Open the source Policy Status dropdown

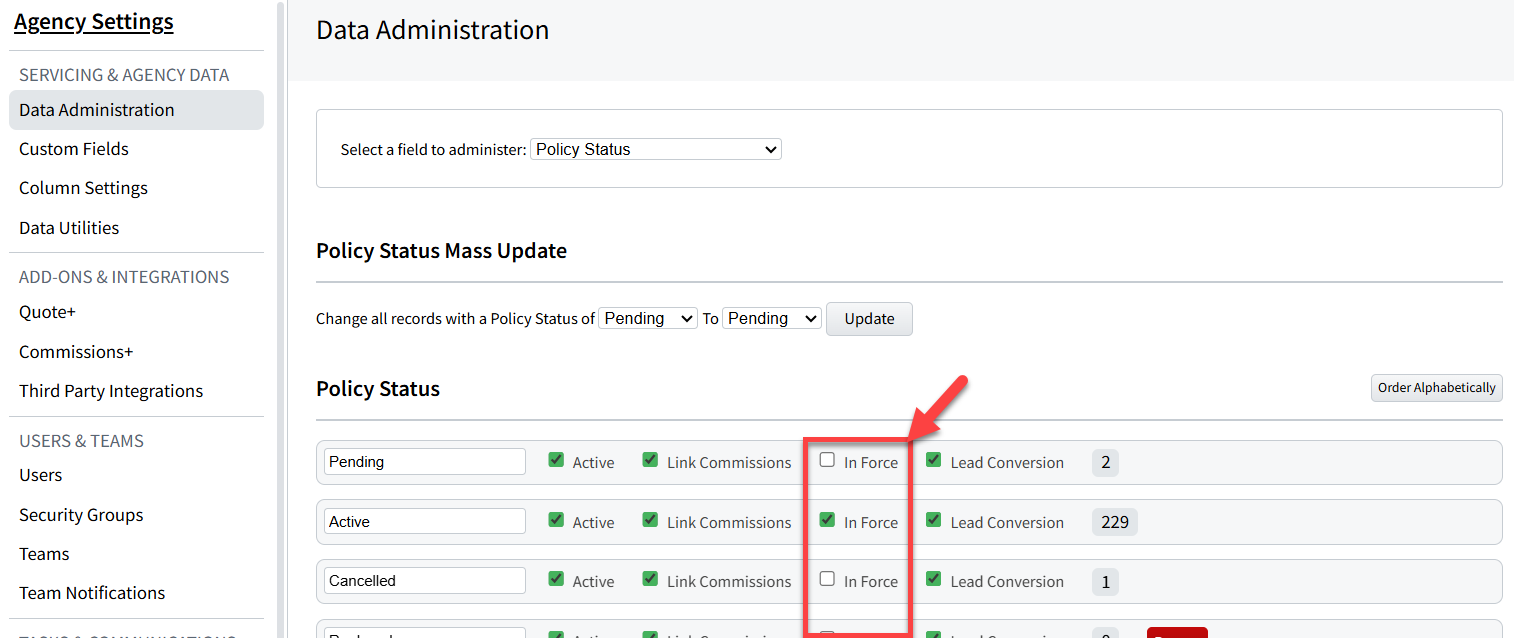point(648,318)
